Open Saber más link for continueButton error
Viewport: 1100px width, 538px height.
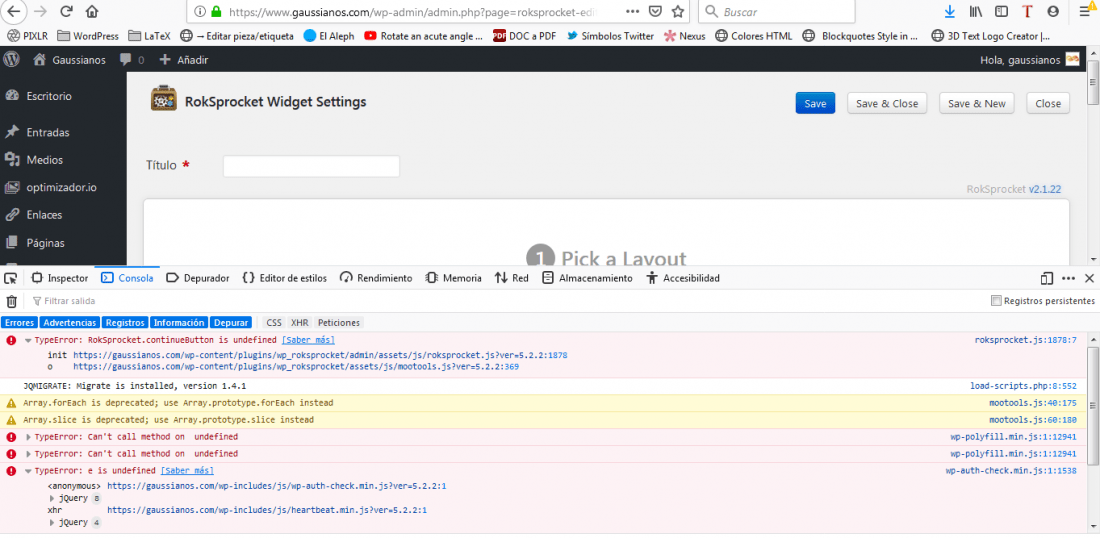(308, 340)
